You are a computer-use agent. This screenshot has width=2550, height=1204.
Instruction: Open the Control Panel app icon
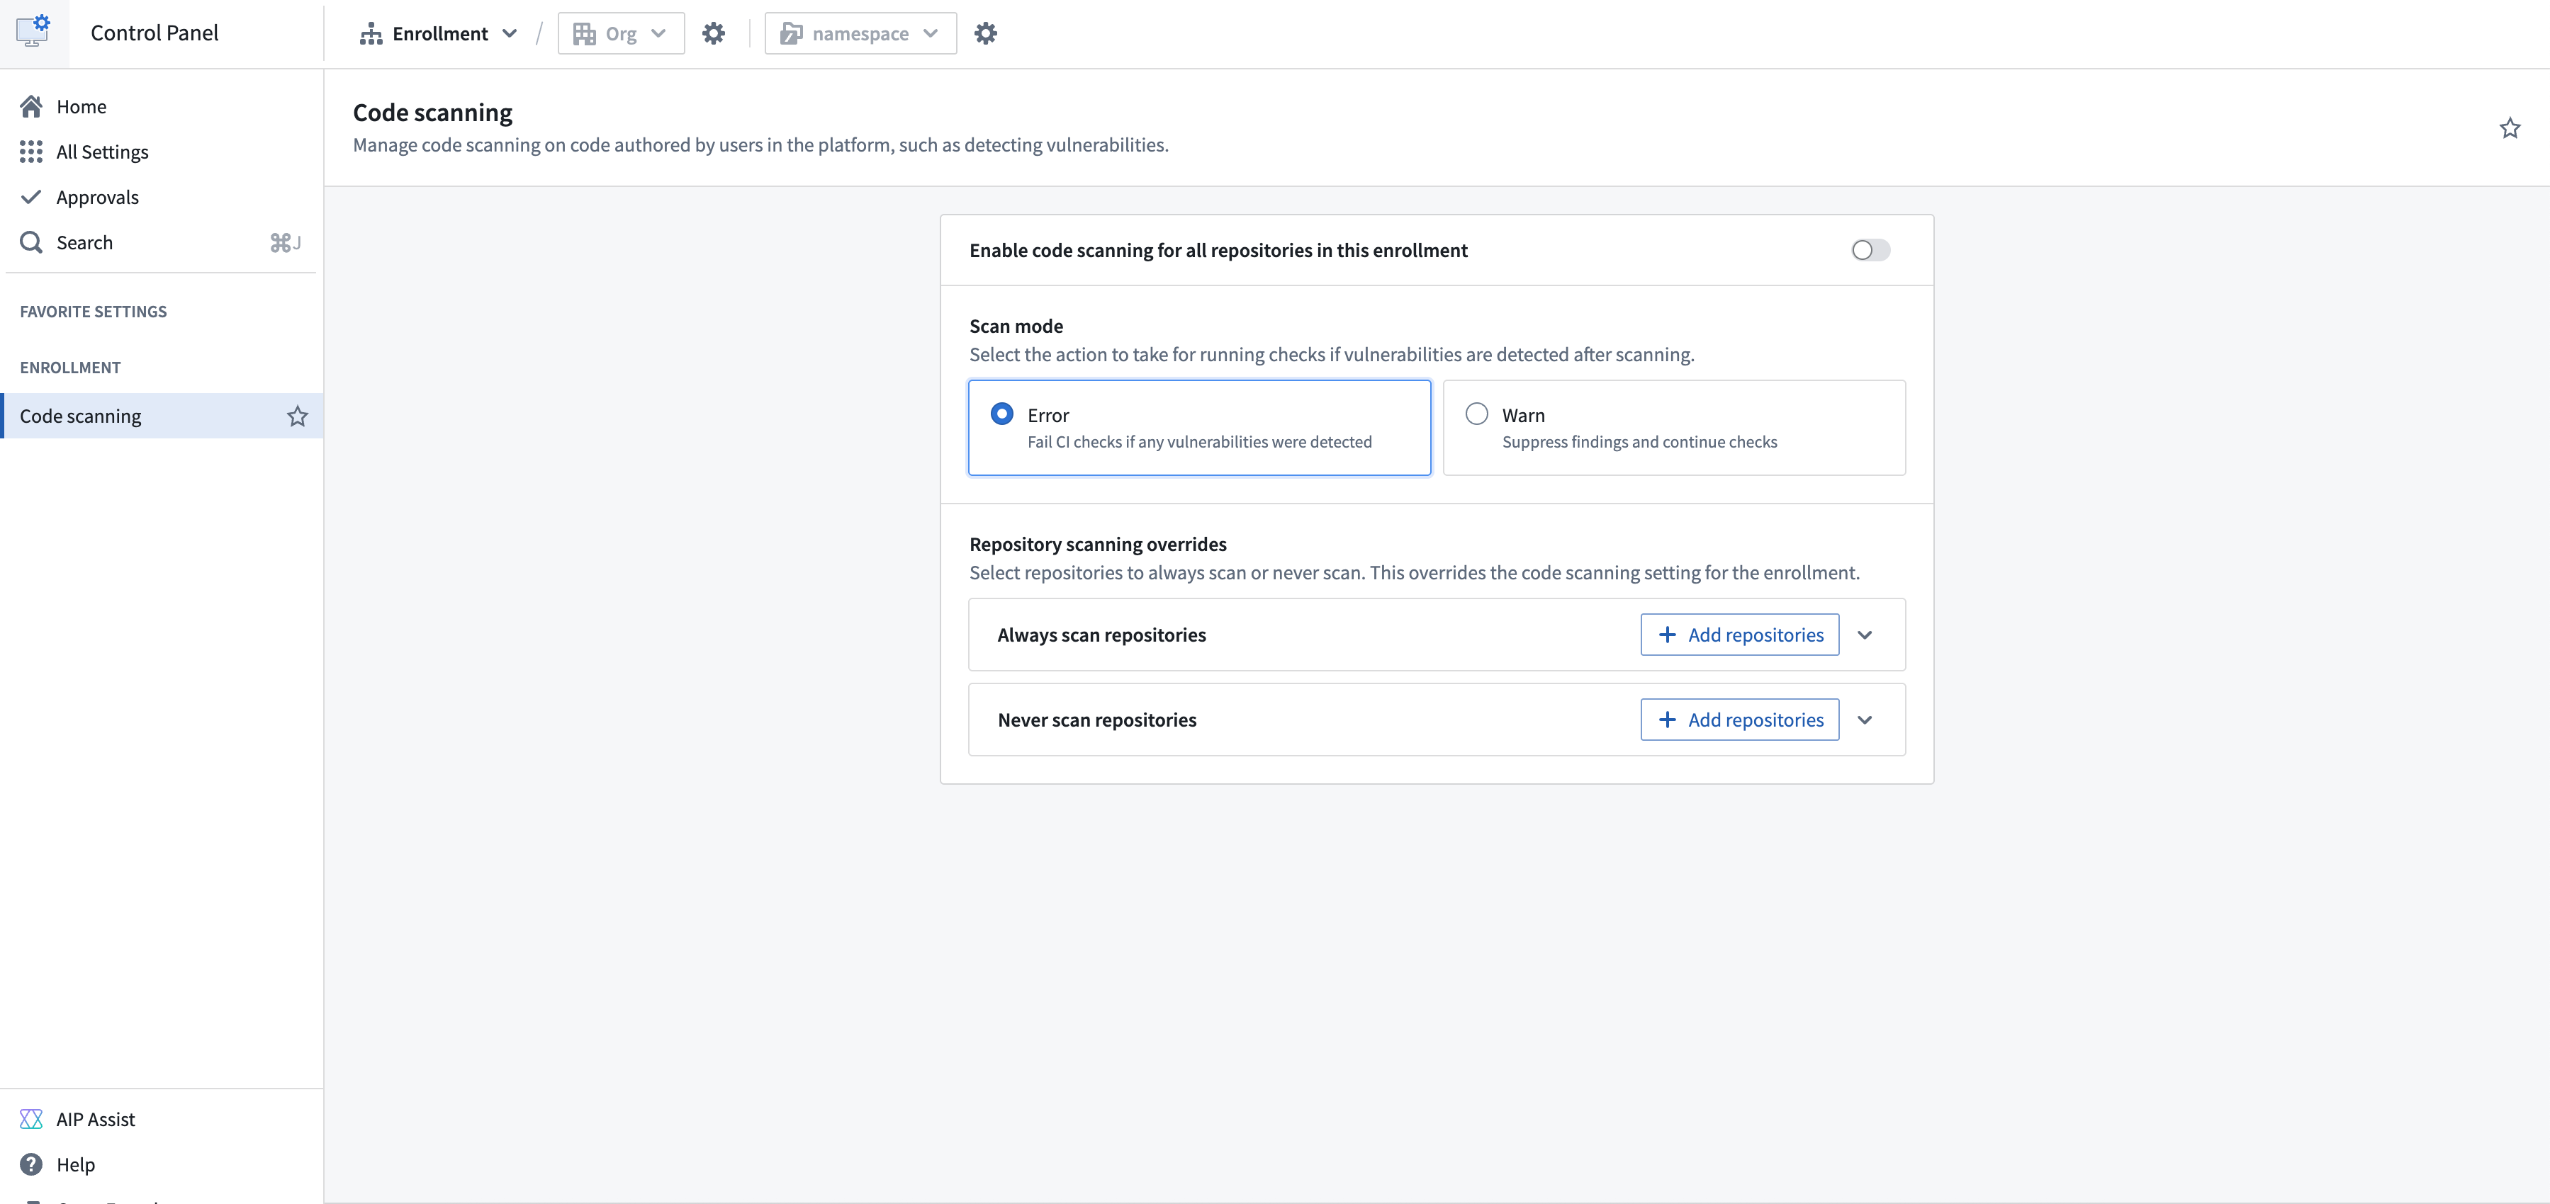pyautogui.click(x=31, y=31)
